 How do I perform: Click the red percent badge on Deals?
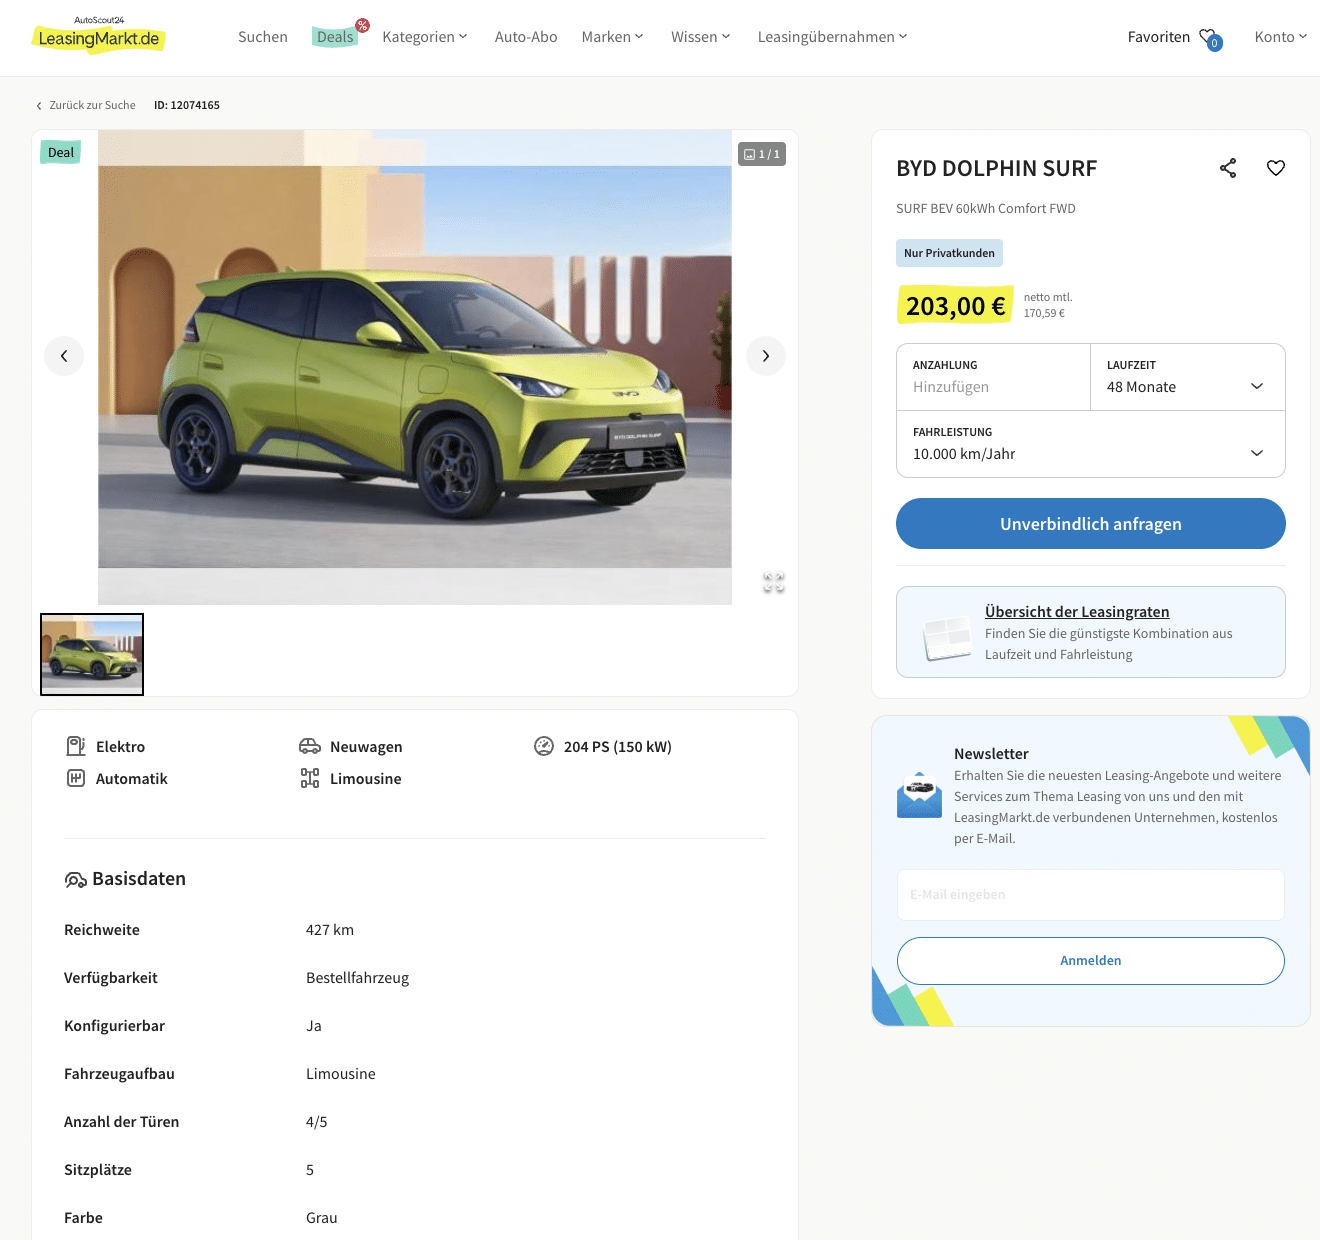click(x=362, y=26)
